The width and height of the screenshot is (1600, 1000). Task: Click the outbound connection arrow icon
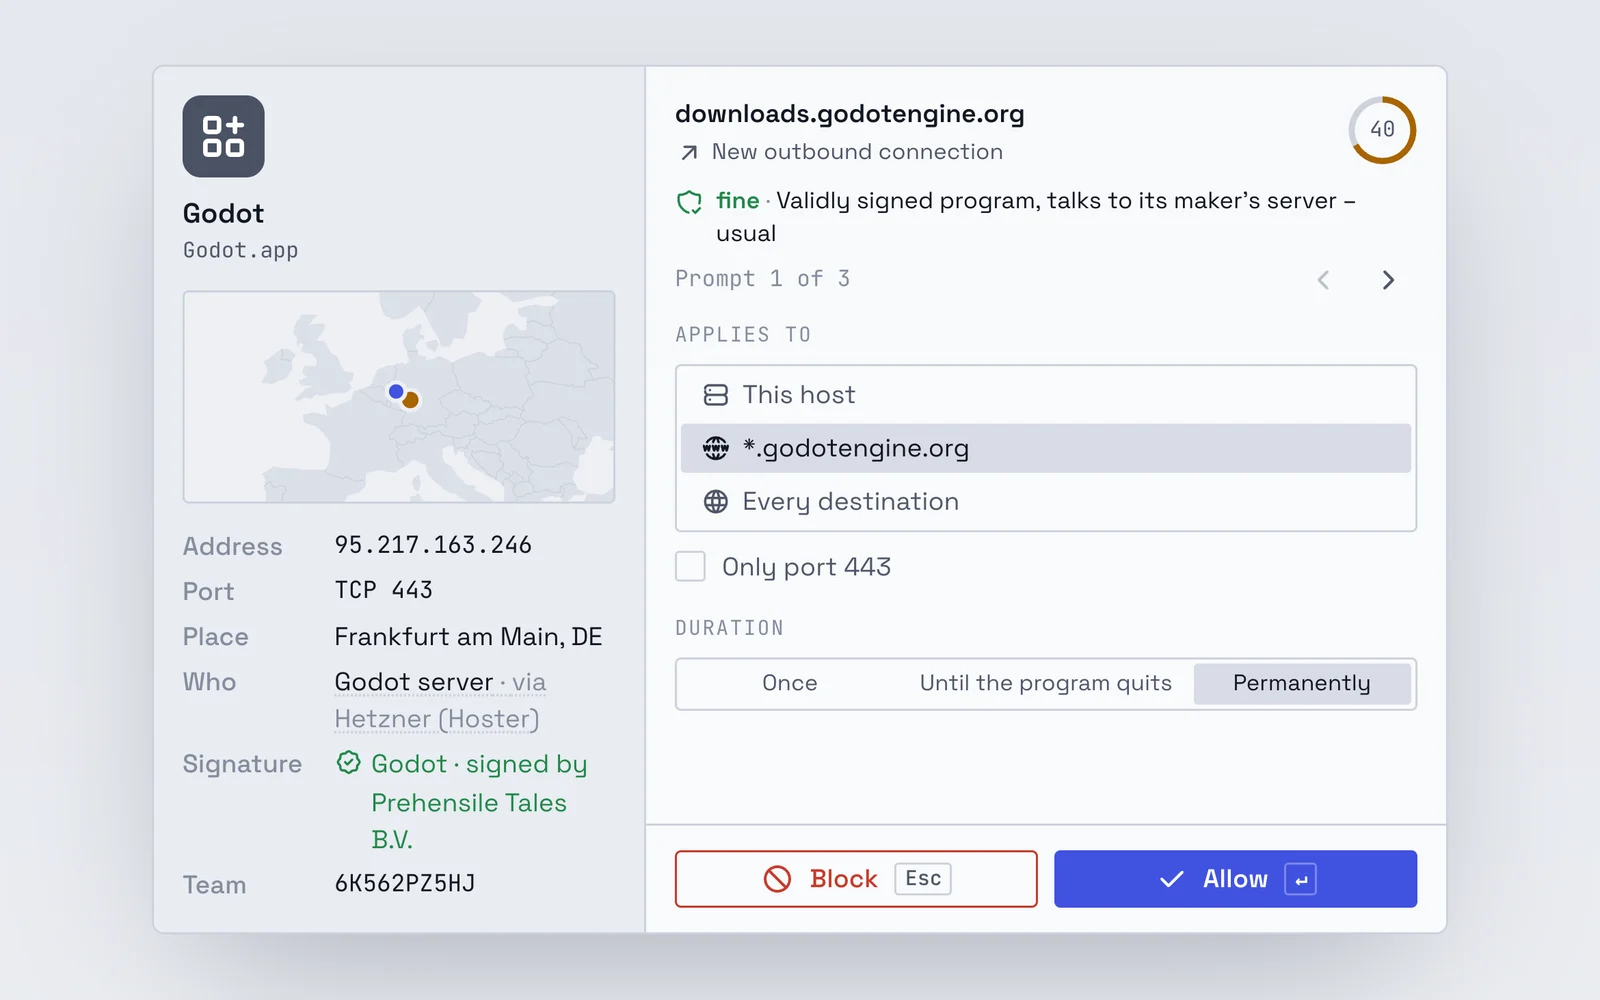tap(689, 152)
